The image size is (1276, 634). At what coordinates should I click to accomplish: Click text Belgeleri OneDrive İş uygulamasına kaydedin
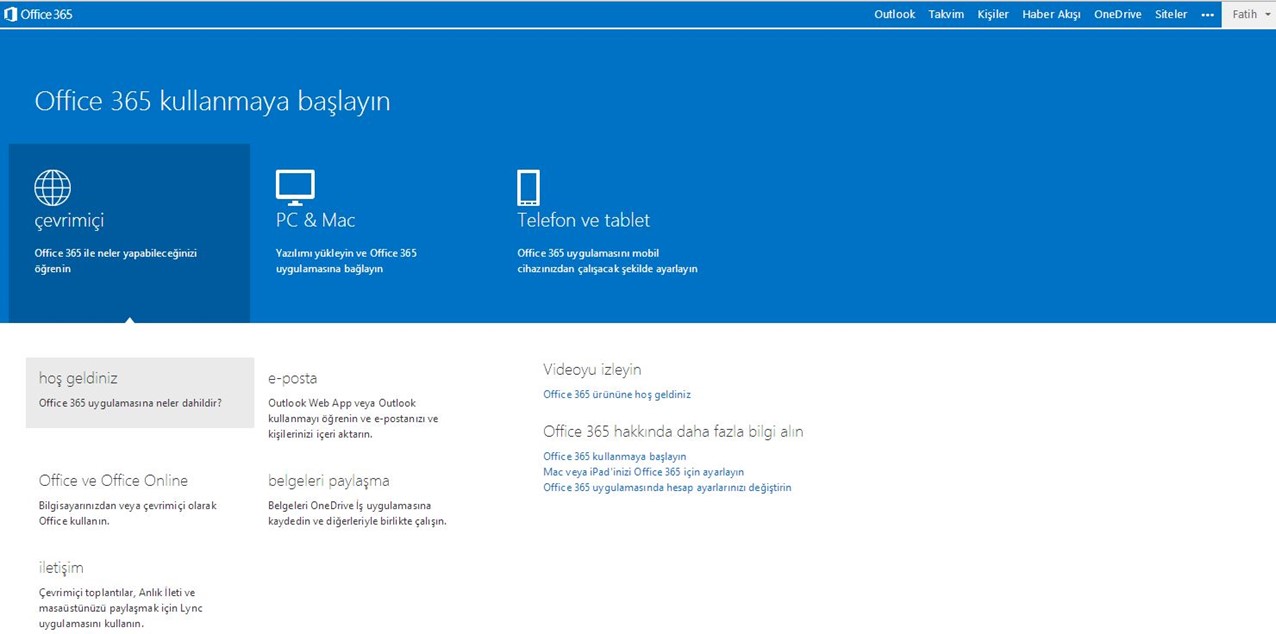point(357,513)
